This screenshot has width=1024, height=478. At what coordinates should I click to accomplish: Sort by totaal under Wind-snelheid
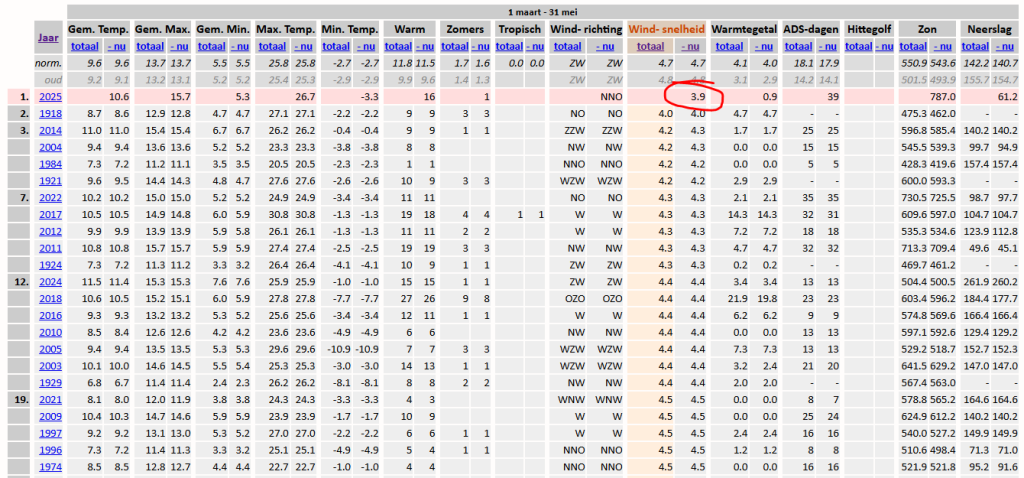pyautogui.click(x=650, y=46)
